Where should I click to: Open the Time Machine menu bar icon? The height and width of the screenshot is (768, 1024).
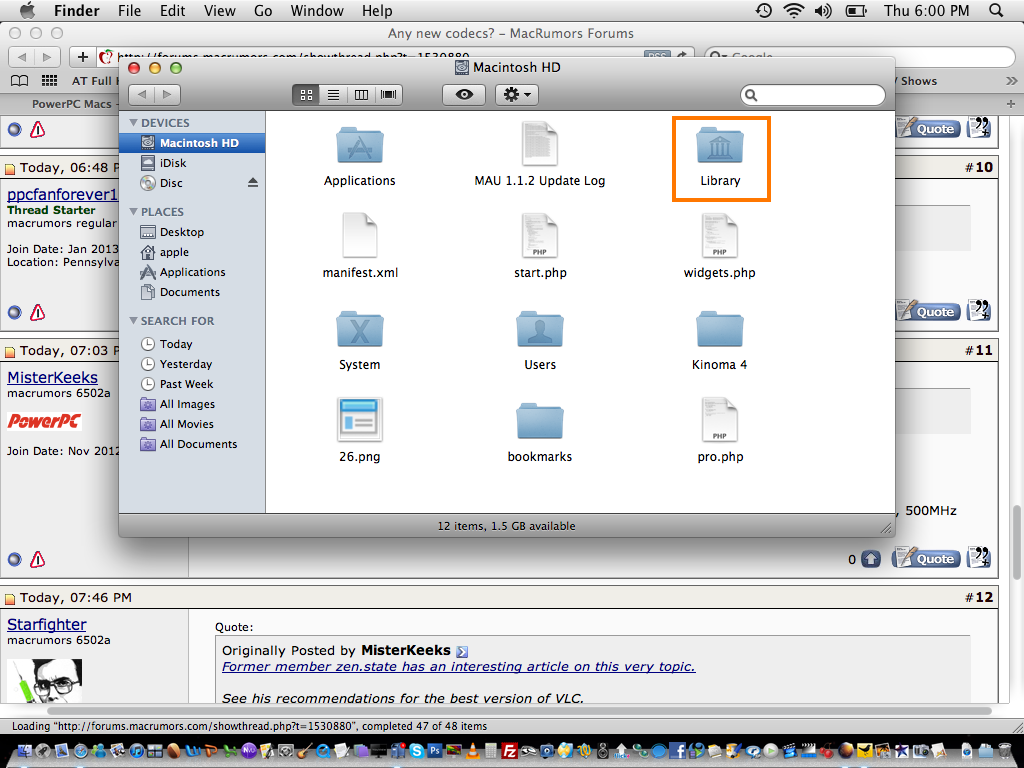(x=763, y=10)
